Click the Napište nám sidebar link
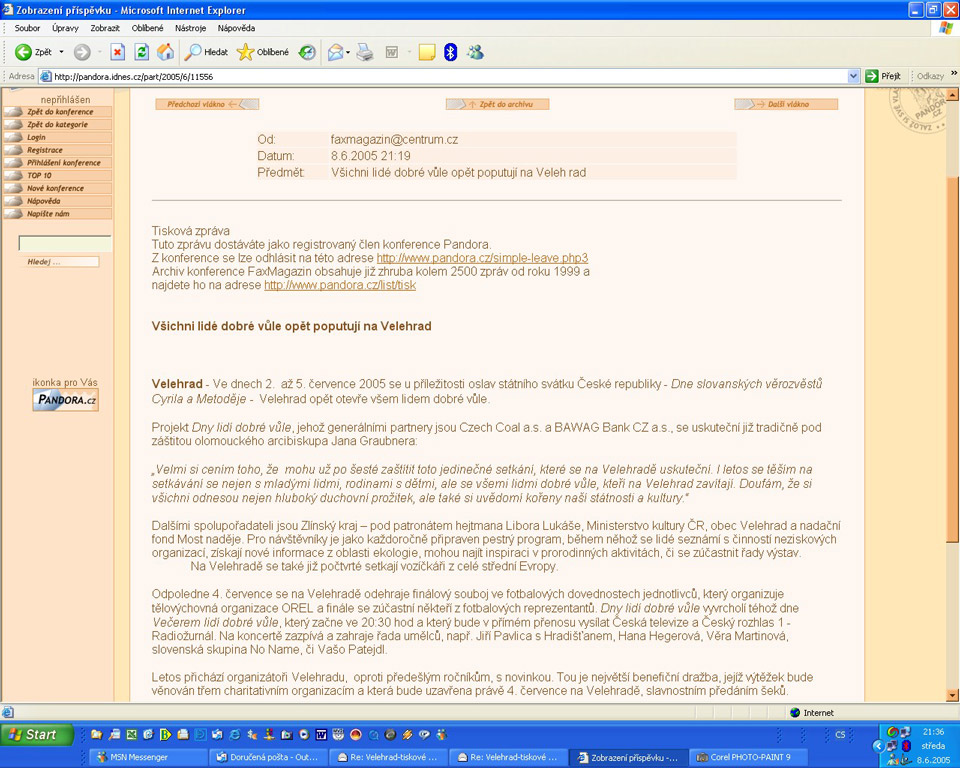The width and height of the screenshot is (960, 768). [x=58, y=214]
